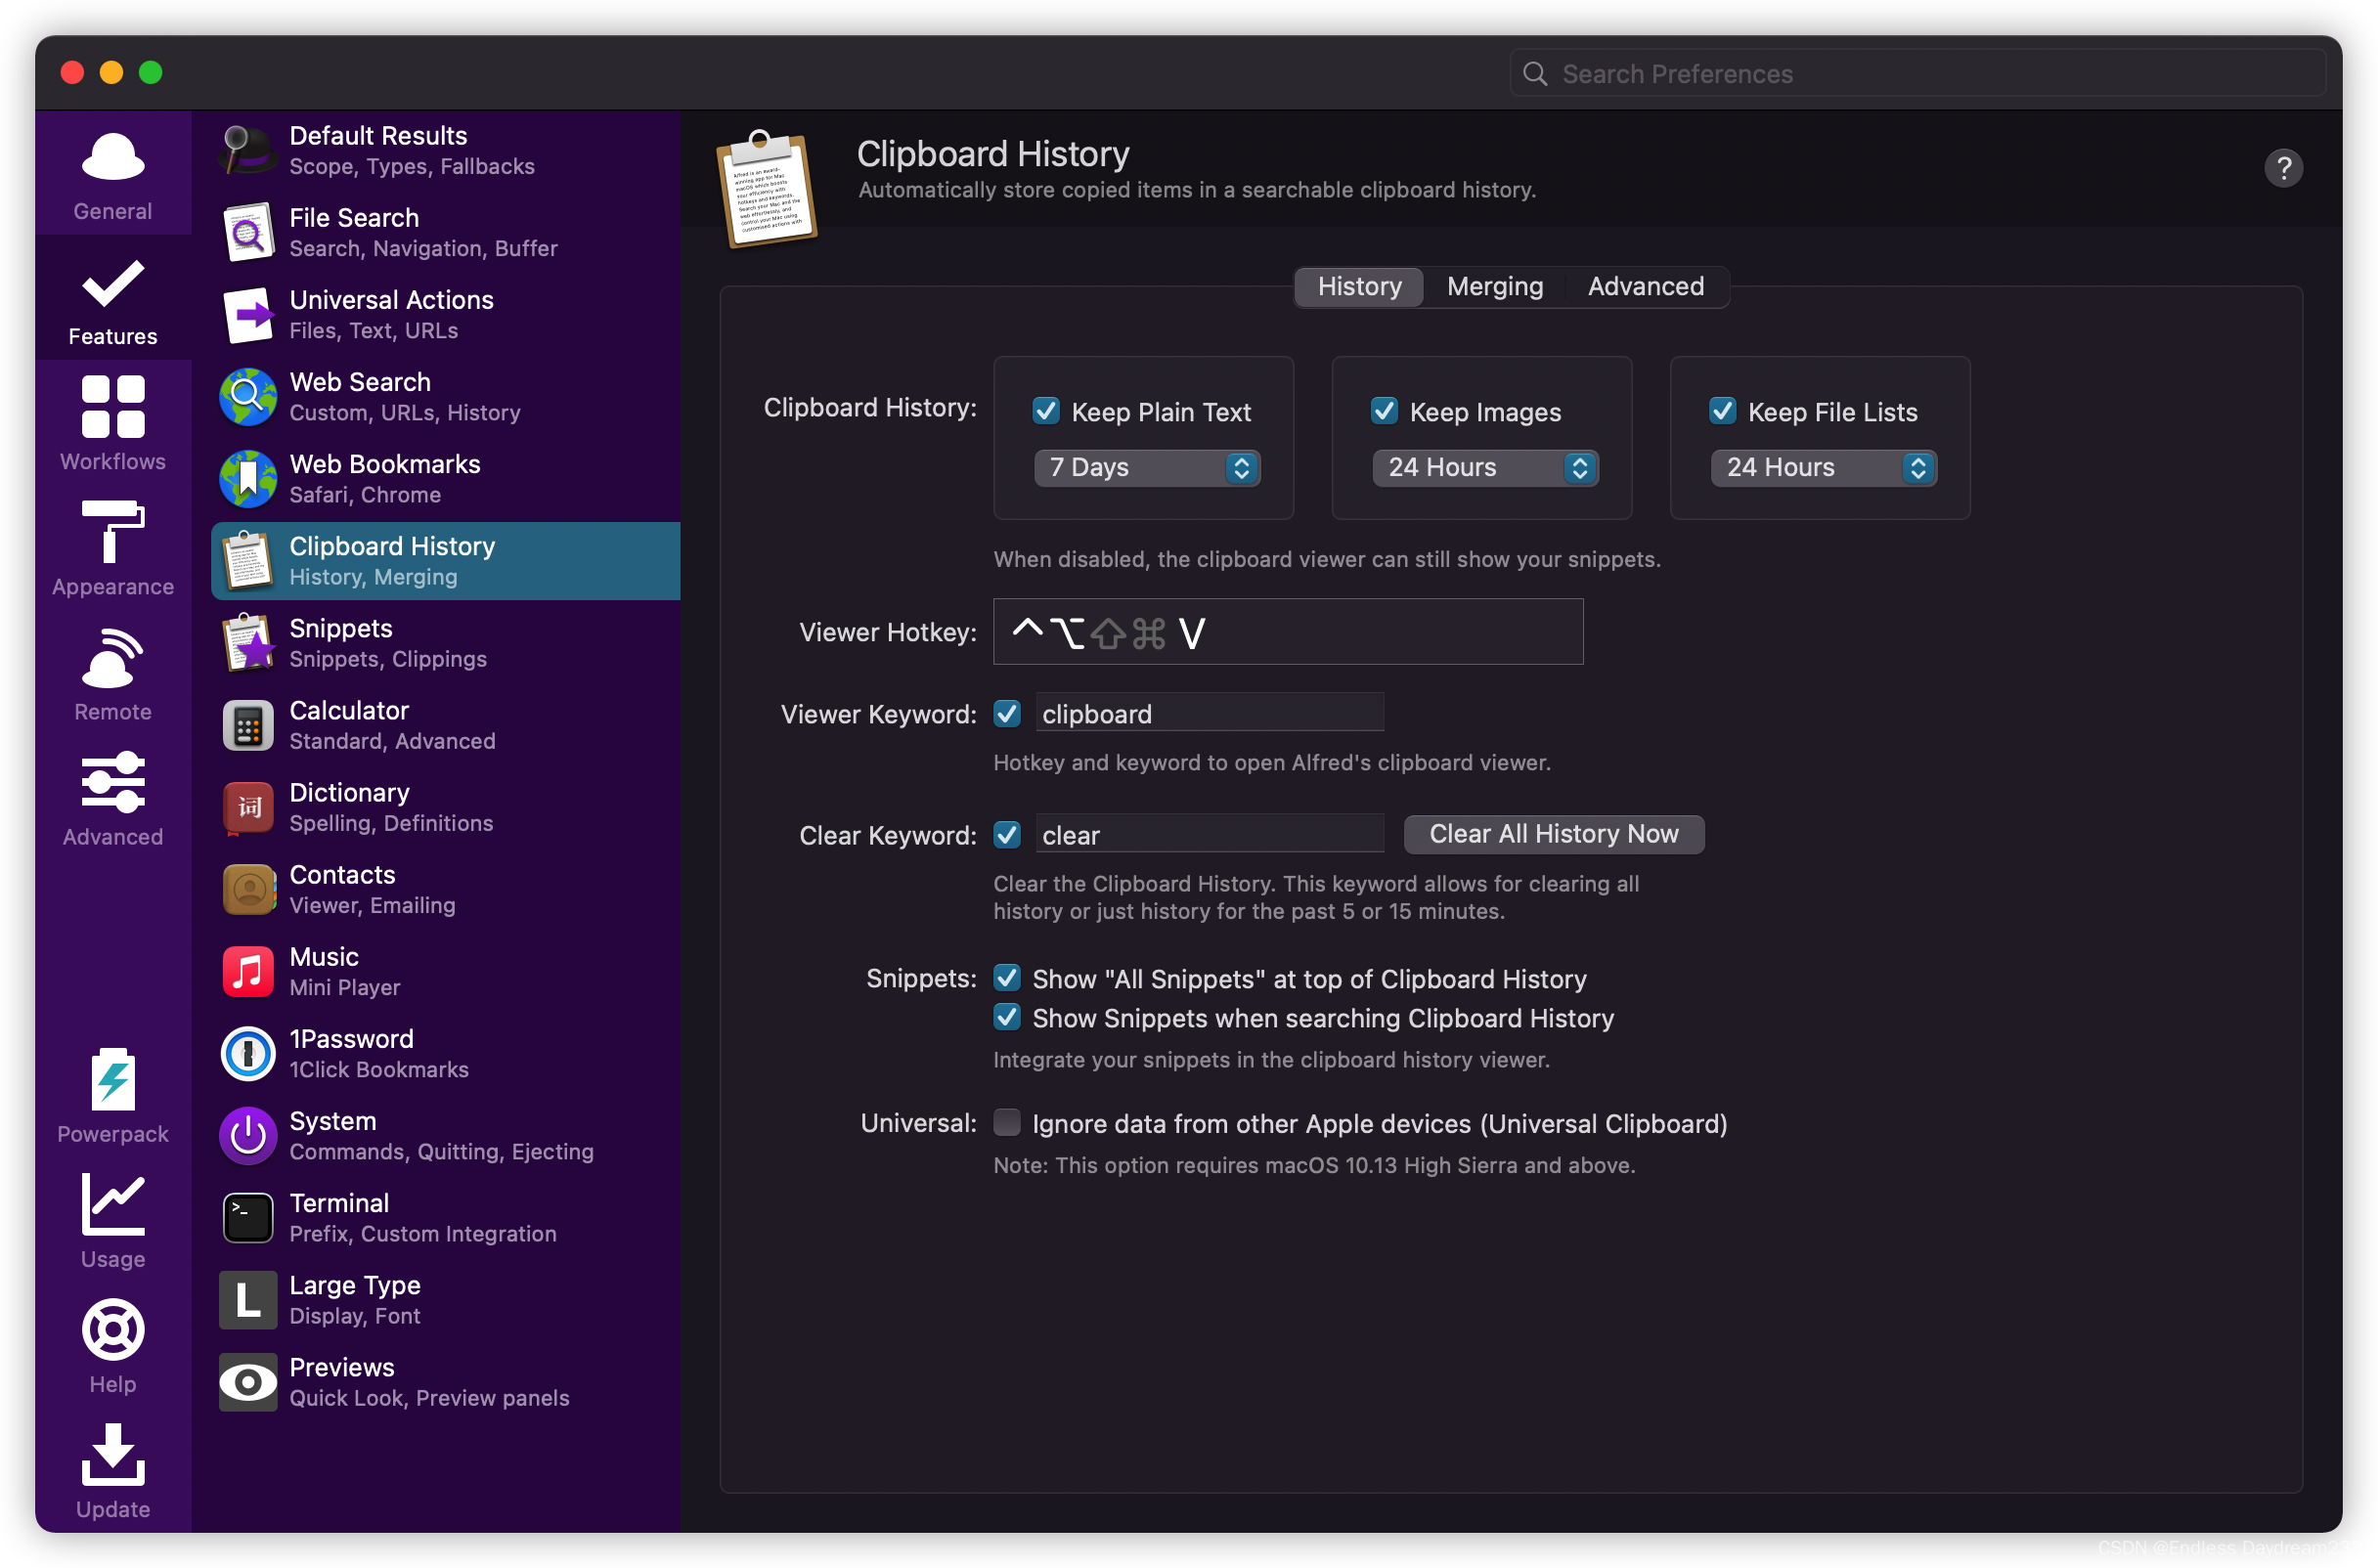Select the Remote section icon
The width and height of the screenshot is (2378, 1568).
point(113,659)
